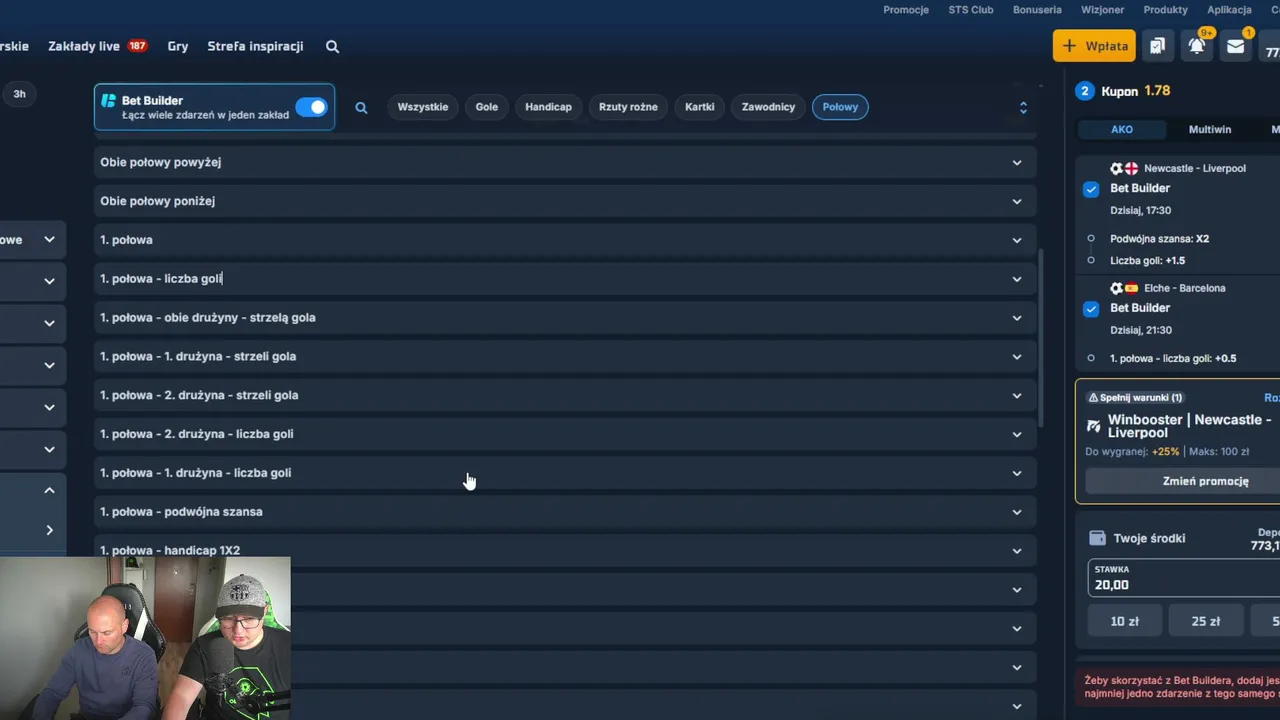
Task: Click the 3h time filter chip
Action: point(19,94)
